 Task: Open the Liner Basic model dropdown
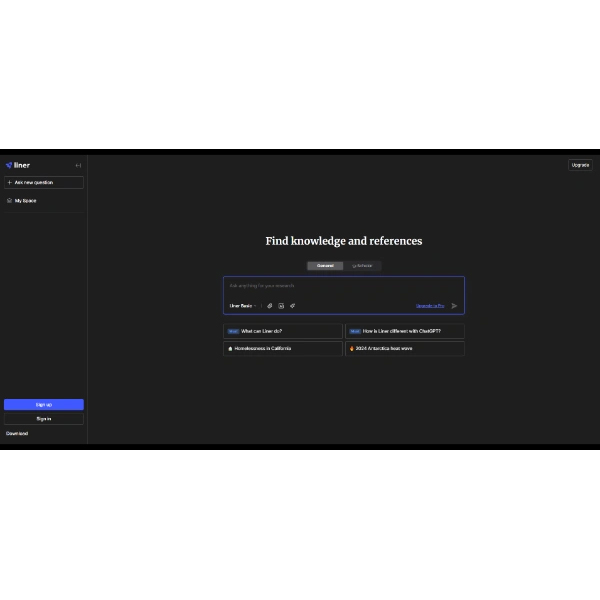click(x=243, y=306)
